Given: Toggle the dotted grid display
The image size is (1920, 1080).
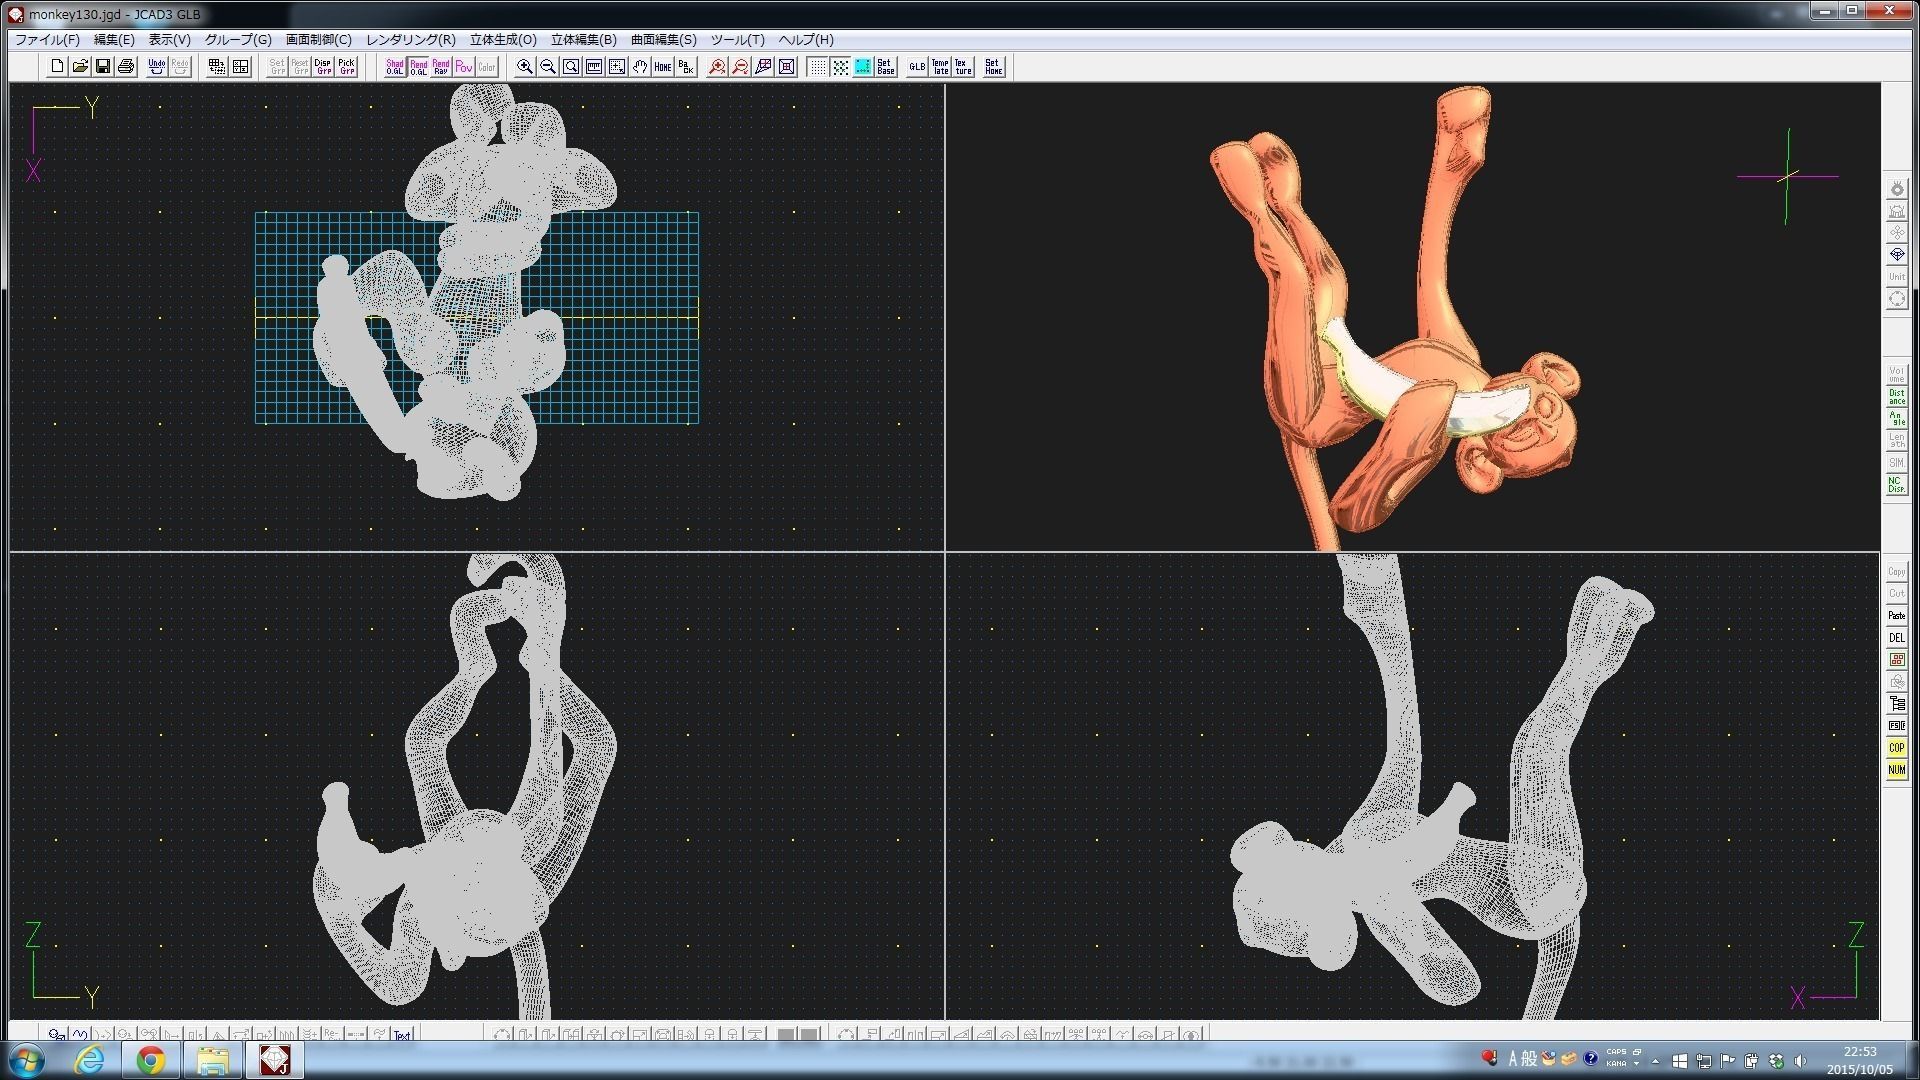Looking at the screenshot, I should click(818, 67).
